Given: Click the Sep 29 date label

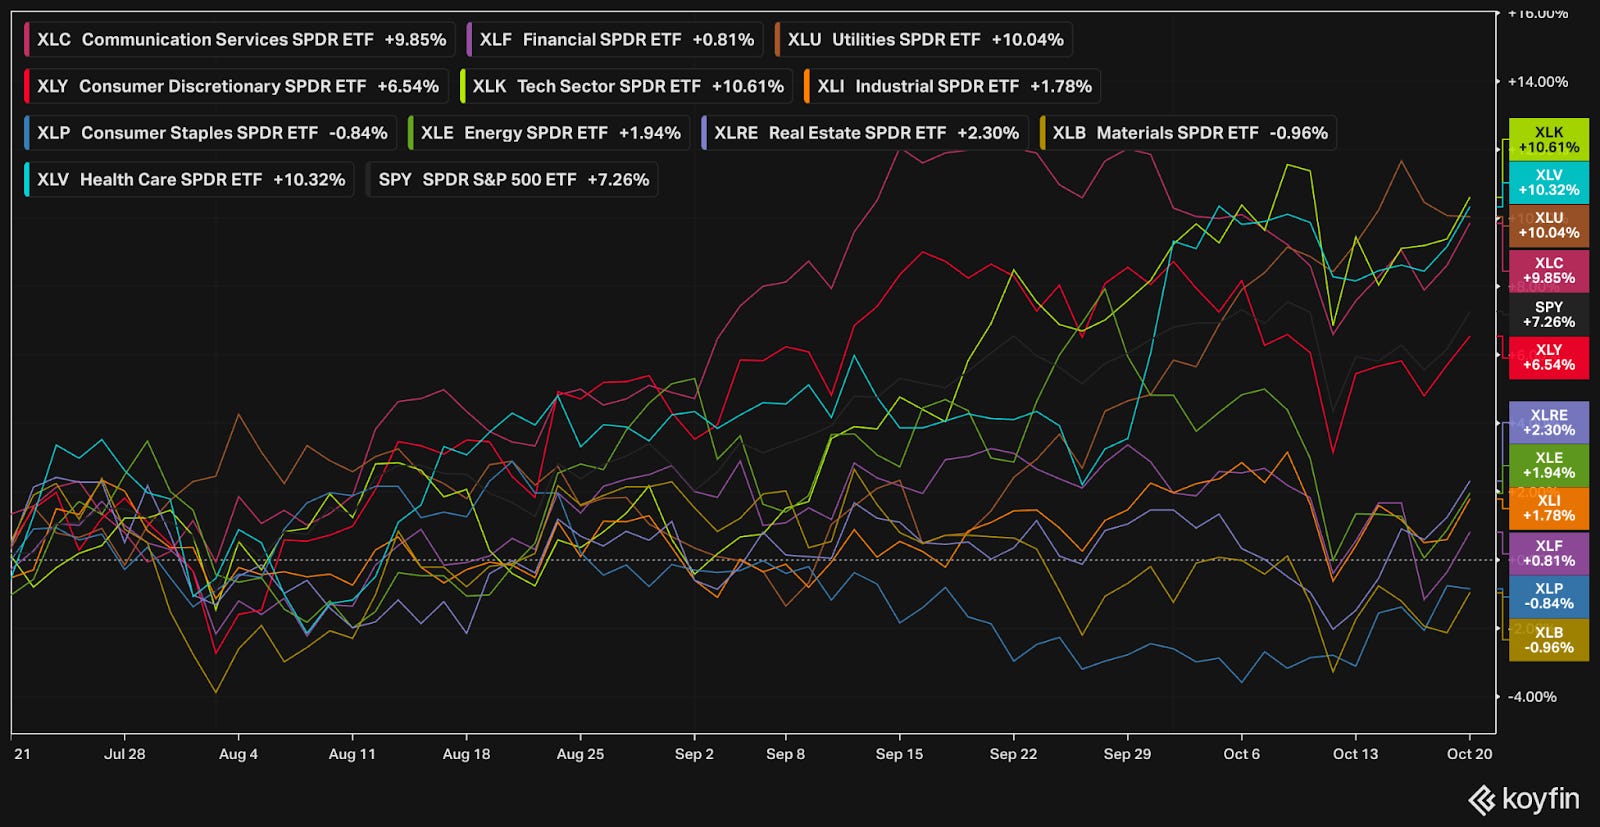Looking at the screenshot, I should [x=1127, y=754].
